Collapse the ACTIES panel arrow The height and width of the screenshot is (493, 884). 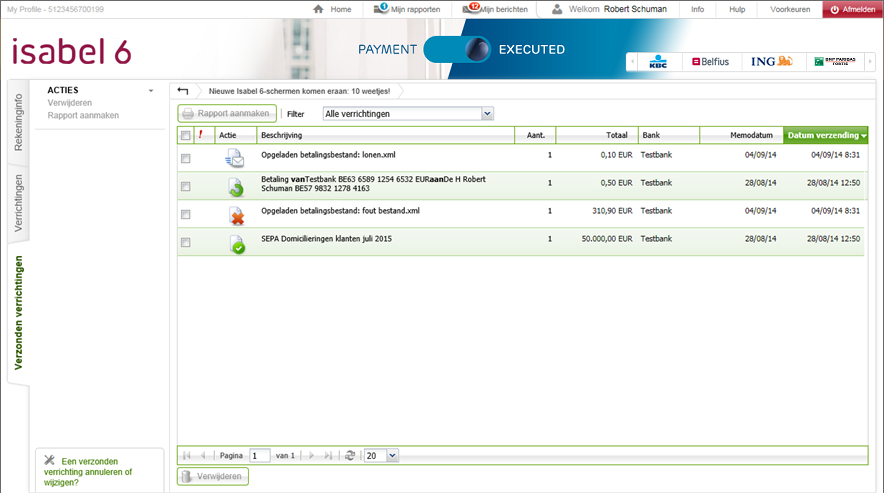[151, 91]
